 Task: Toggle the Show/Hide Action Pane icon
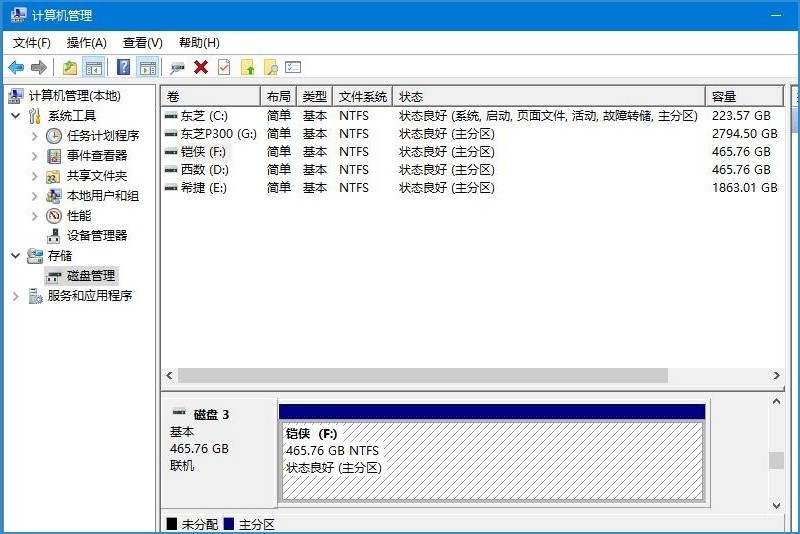pyautogui.click(x=148, y=67)
